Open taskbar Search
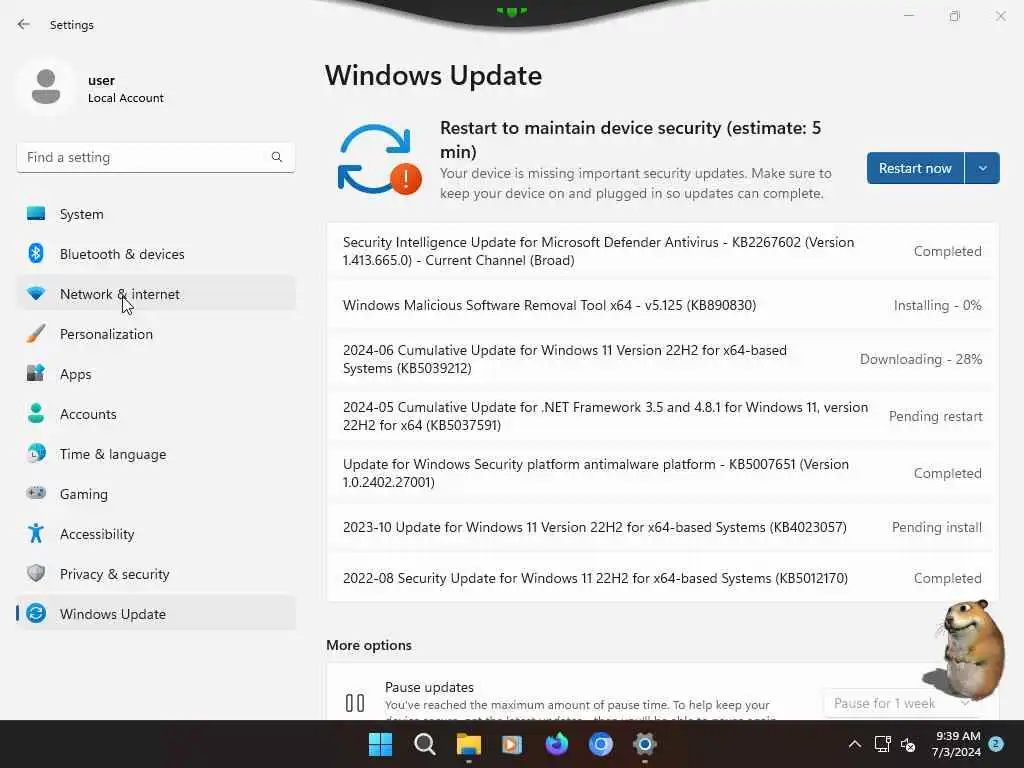Screen dimensions: 1024x768 point(424,744)
